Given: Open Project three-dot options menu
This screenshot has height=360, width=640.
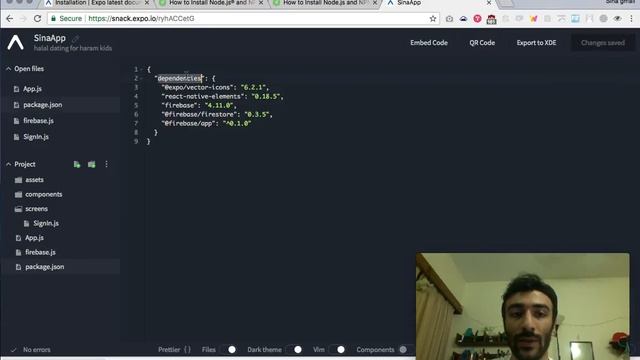Looking at the screenshot, I should 107,164.
